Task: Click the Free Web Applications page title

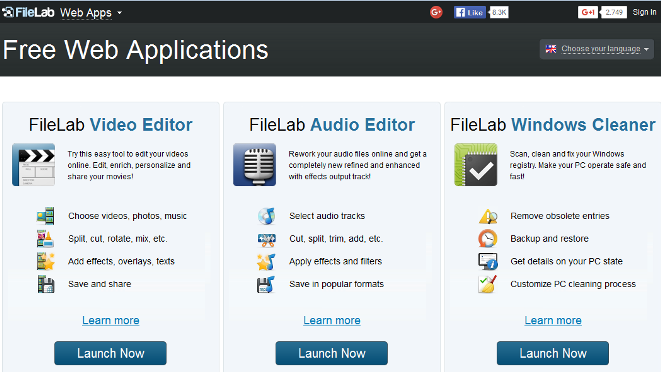Action: click(x=135, y=50)
